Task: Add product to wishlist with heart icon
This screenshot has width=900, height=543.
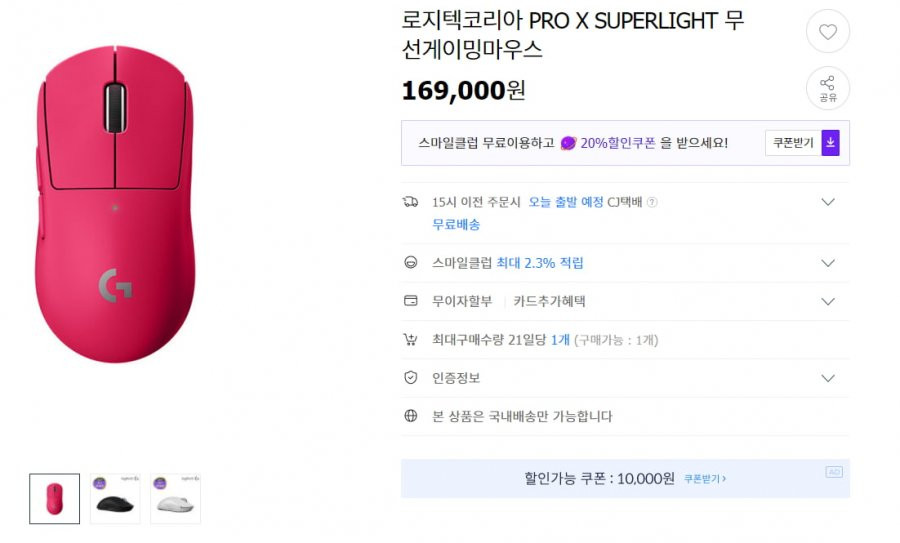Action: (828, 32)
